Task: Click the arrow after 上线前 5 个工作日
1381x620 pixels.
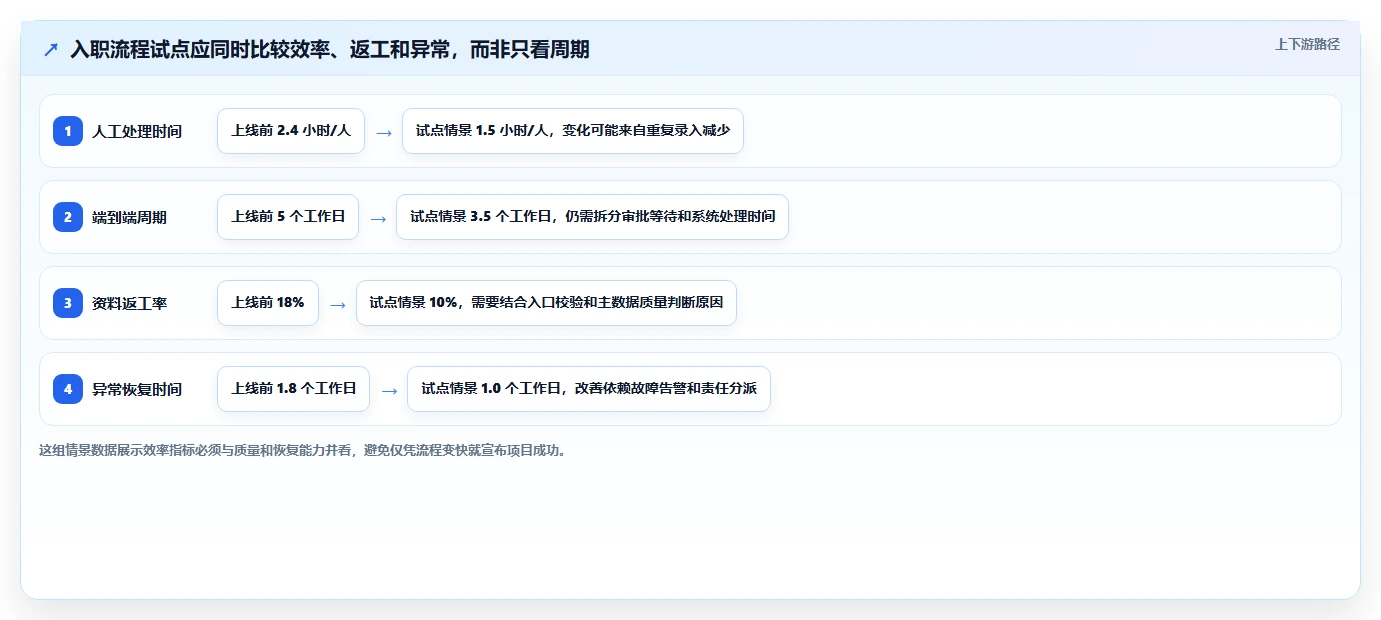Action: (377, 218)
